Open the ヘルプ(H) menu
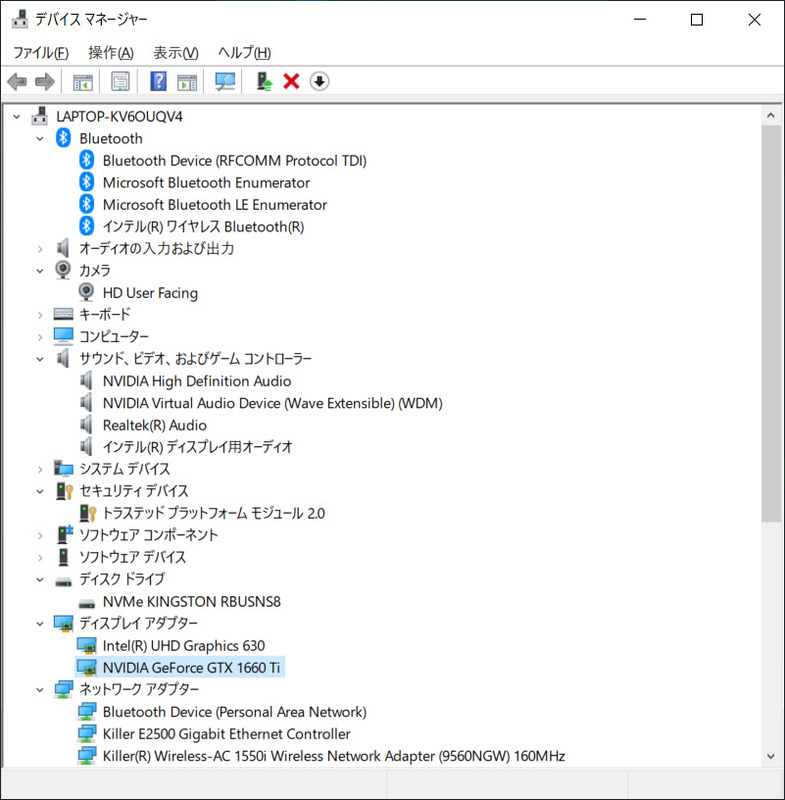The image size is (785, 800). 244,53
